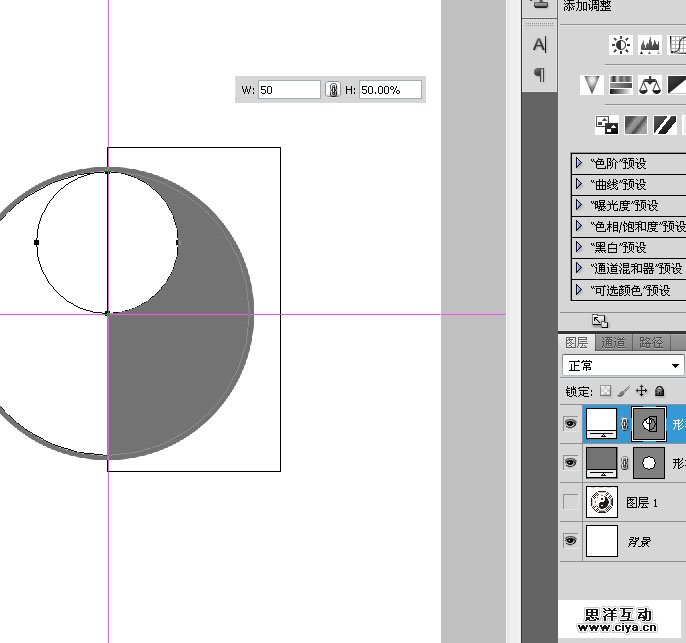The width and height of the screenshot is (686, 643).
Task: Click the H height field showing 50.00%
Action: pyautogui.click(x=390, y=90)
